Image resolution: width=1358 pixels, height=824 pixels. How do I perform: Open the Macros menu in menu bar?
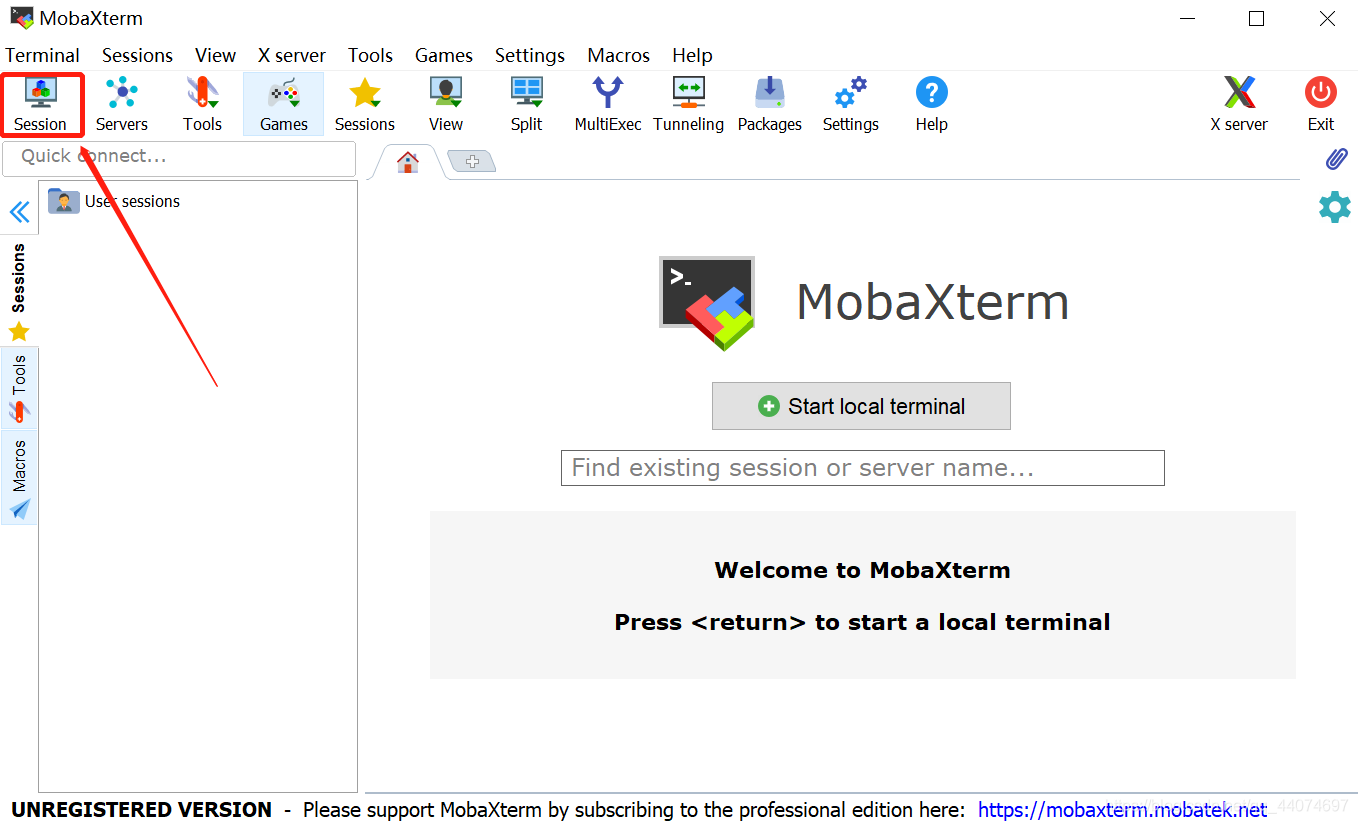pyautogui.click(x=619, y=55)
